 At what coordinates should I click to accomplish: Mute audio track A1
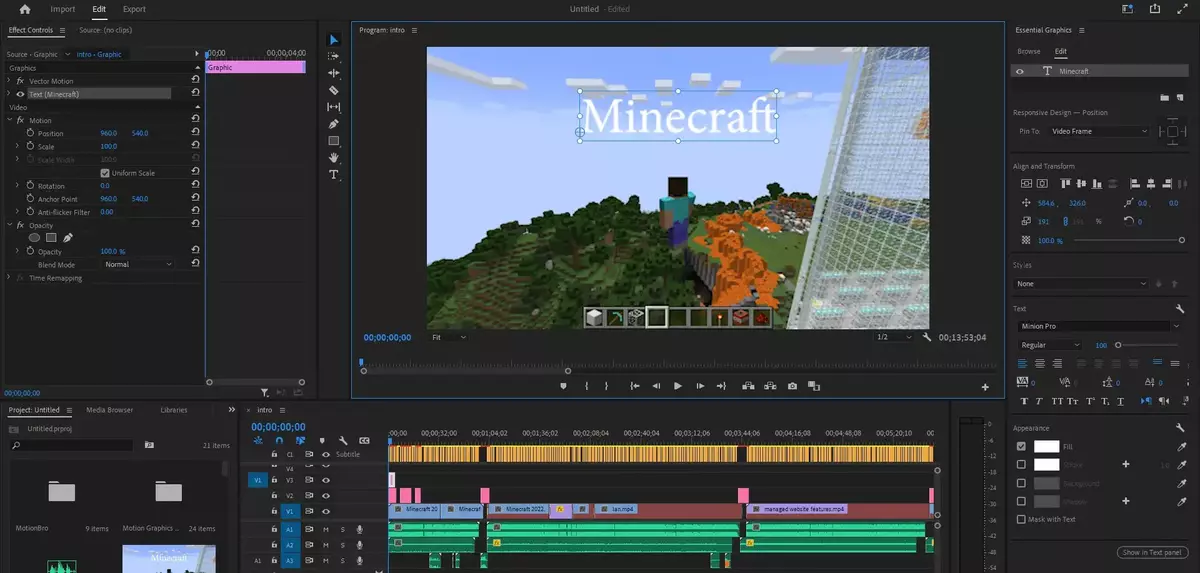pyautogui.click(x=326, y=529)
